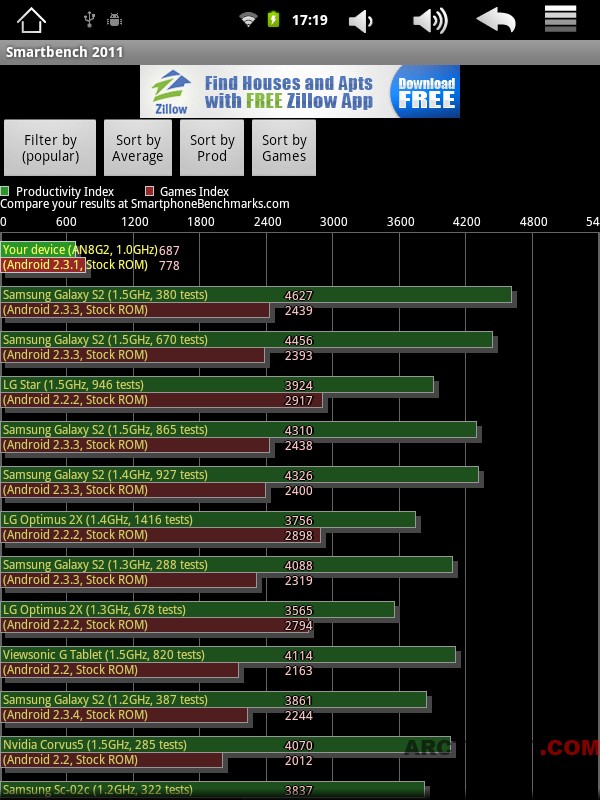
Task: Select Samsung Galaxy S2 670 tests row
Action: [x=247, y=347]
